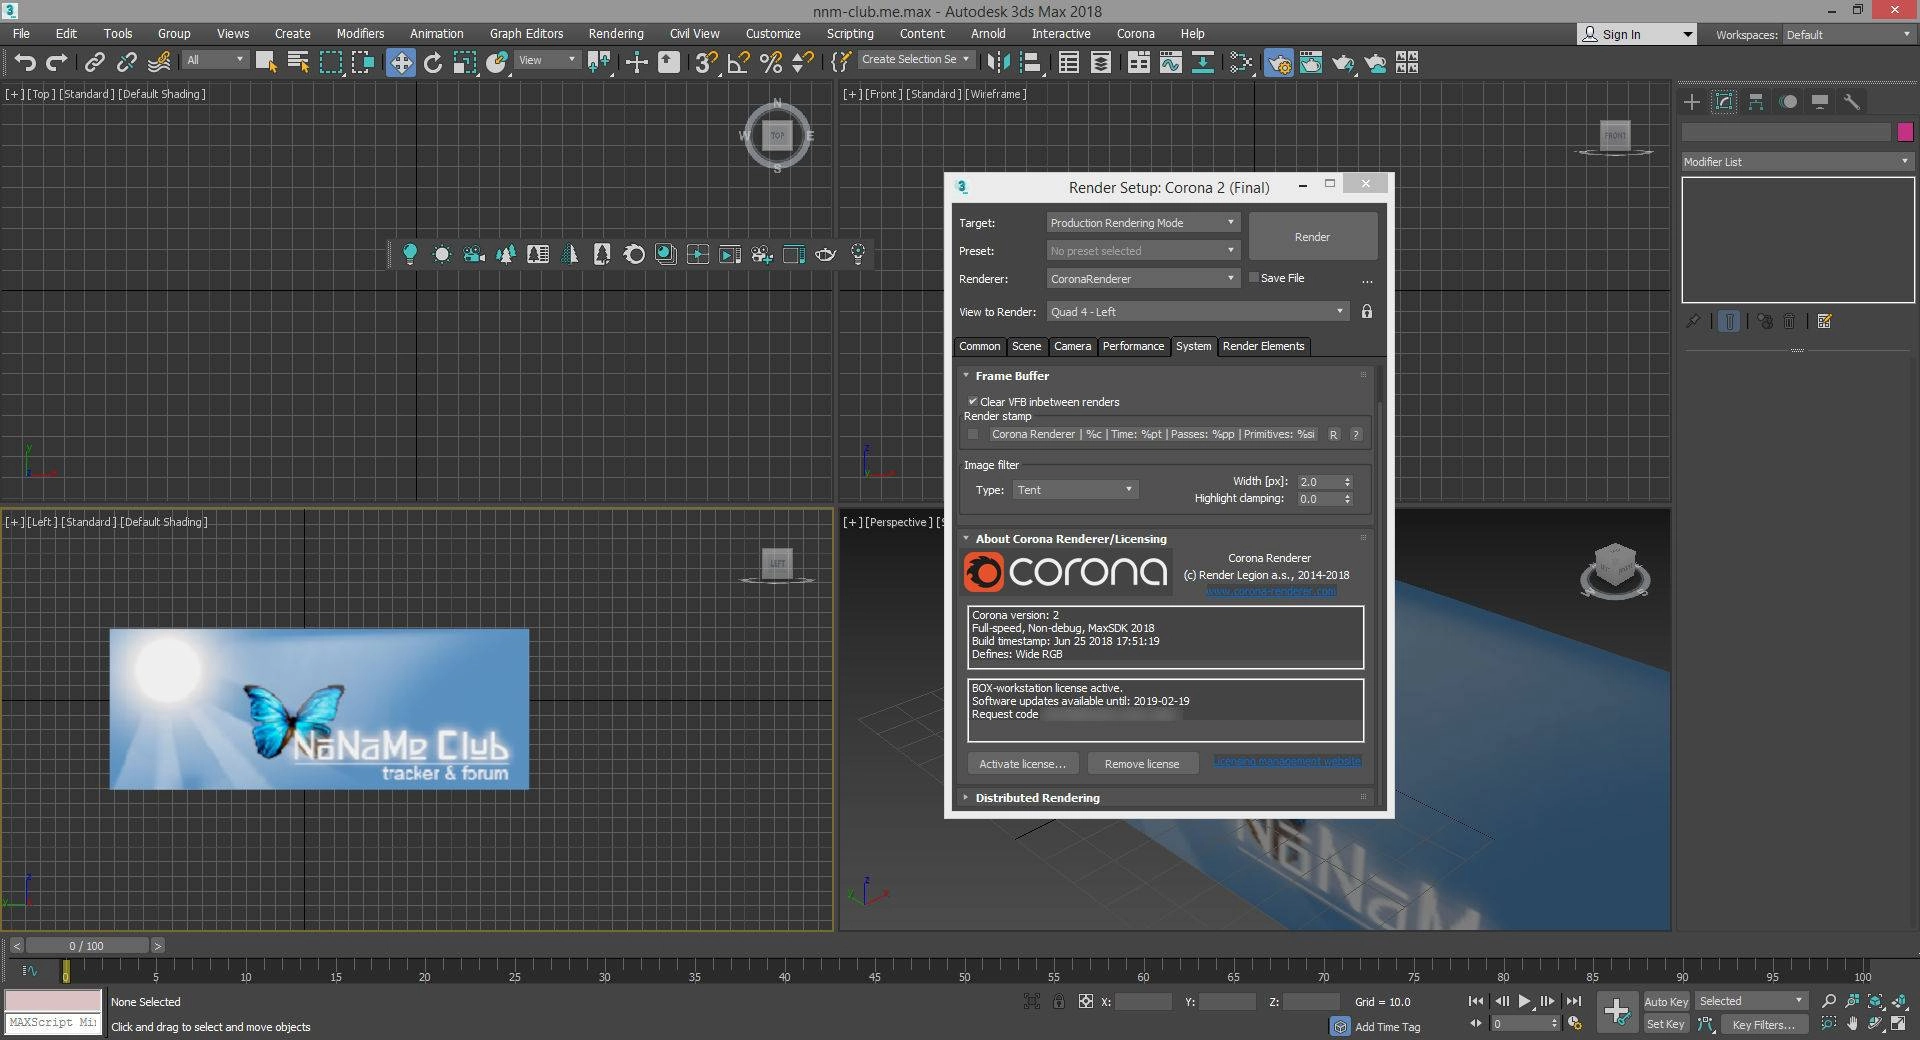Activate Select and Move tool
Viewport: 1920px width, 1040px height.
pyautogui.click(x=400, y=63)
